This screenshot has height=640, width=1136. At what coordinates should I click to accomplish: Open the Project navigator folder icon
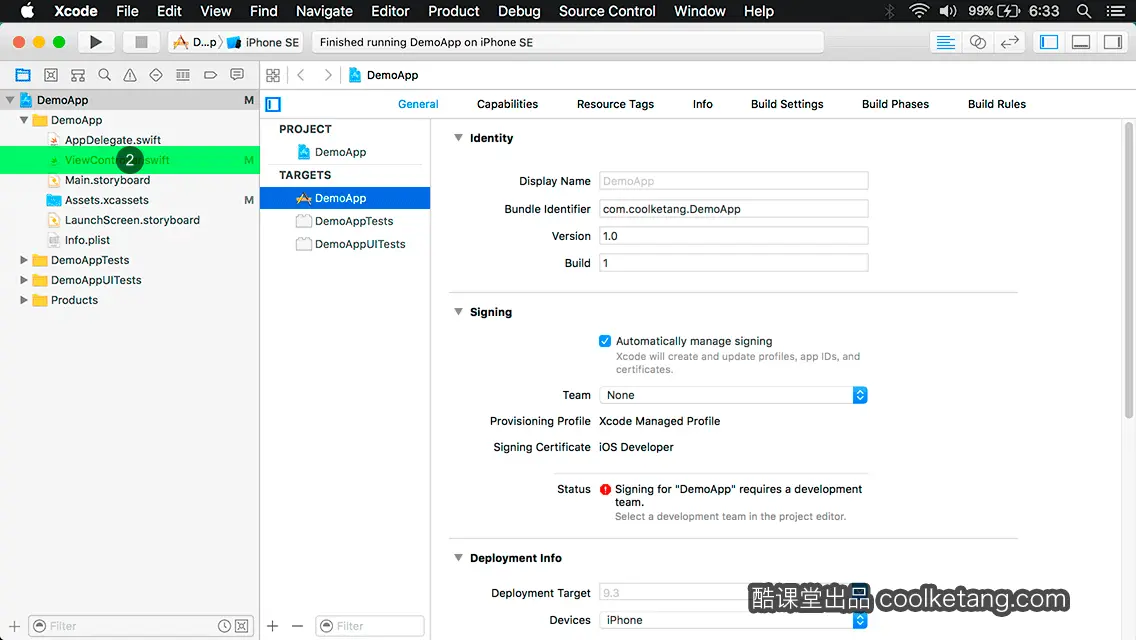[x=23, y=75]
